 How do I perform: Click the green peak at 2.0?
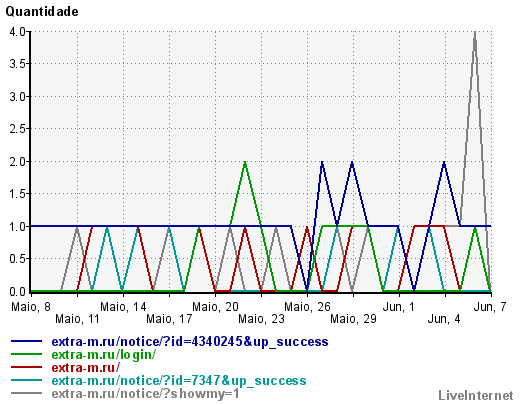click(x=245, y=162)
